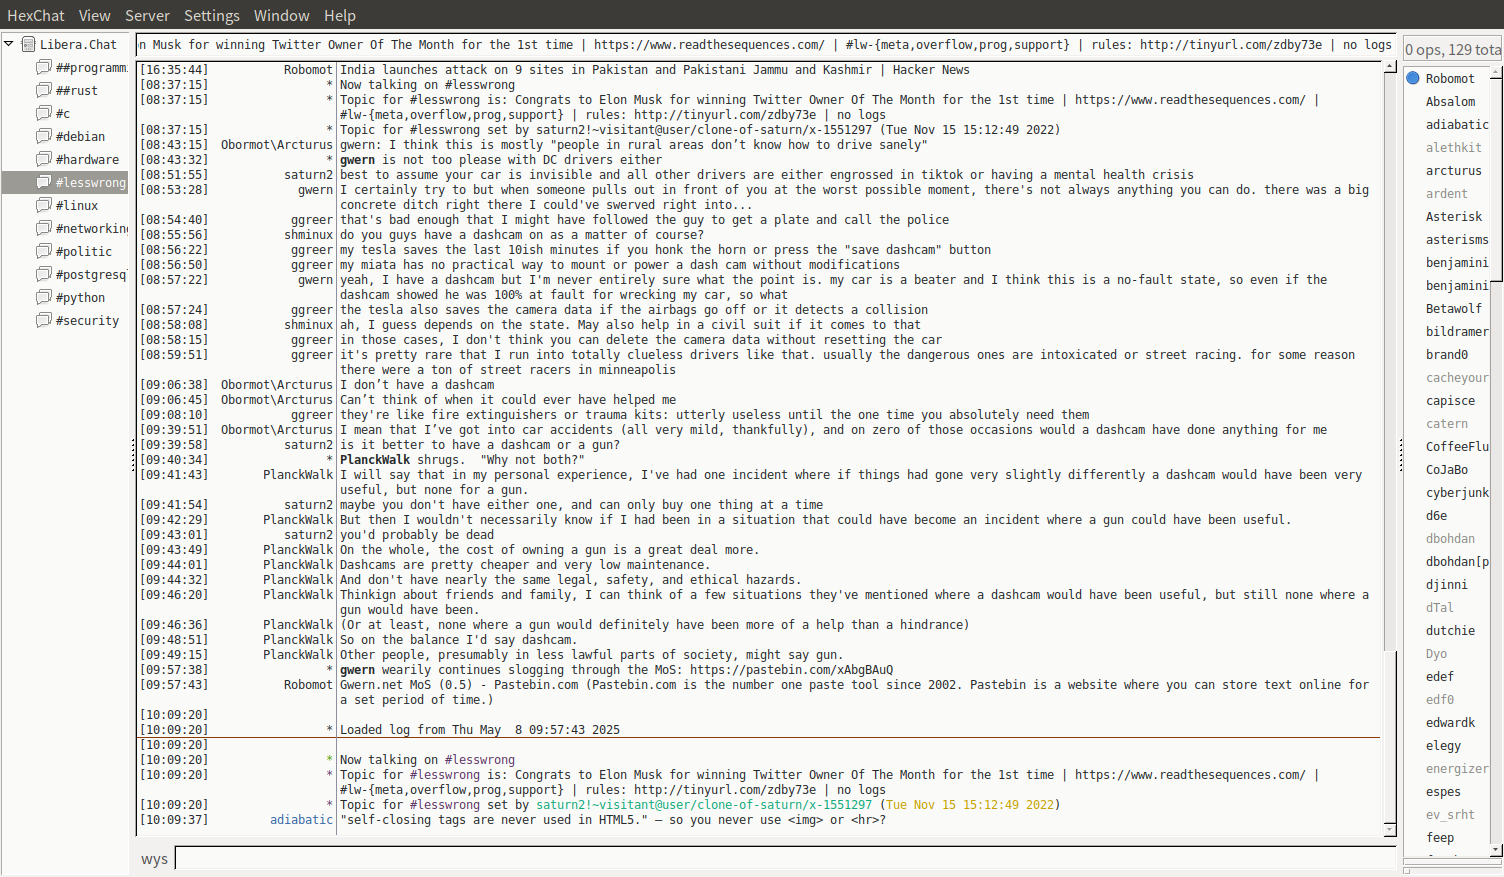Focus the message input box

coord(785,858)
